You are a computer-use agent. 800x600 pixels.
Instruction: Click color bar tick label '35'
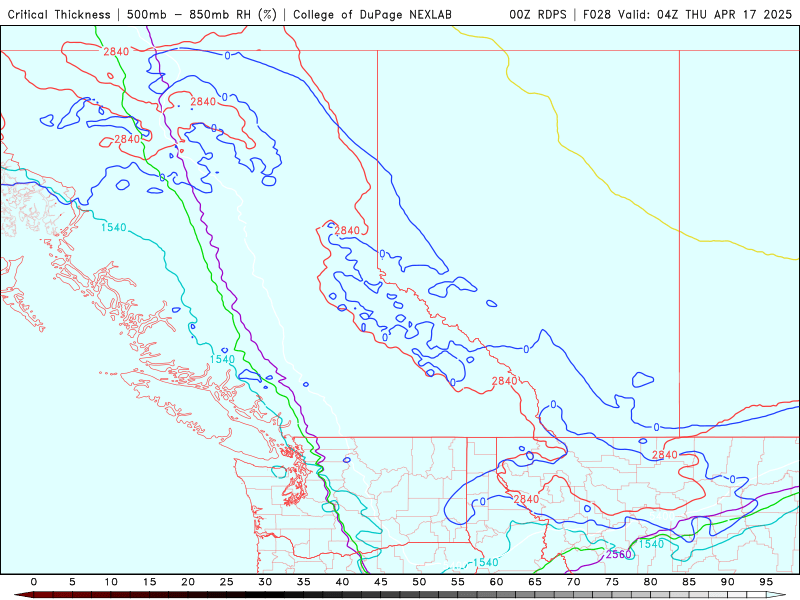304,582
